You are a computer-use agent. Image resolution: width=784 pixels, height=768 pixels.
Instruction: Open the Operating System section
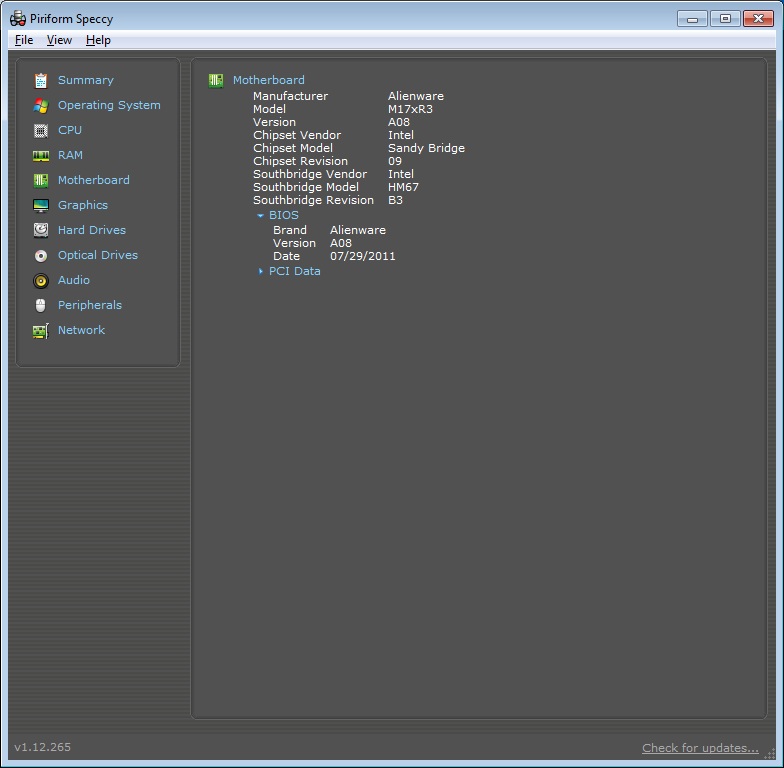pos(109,105)
